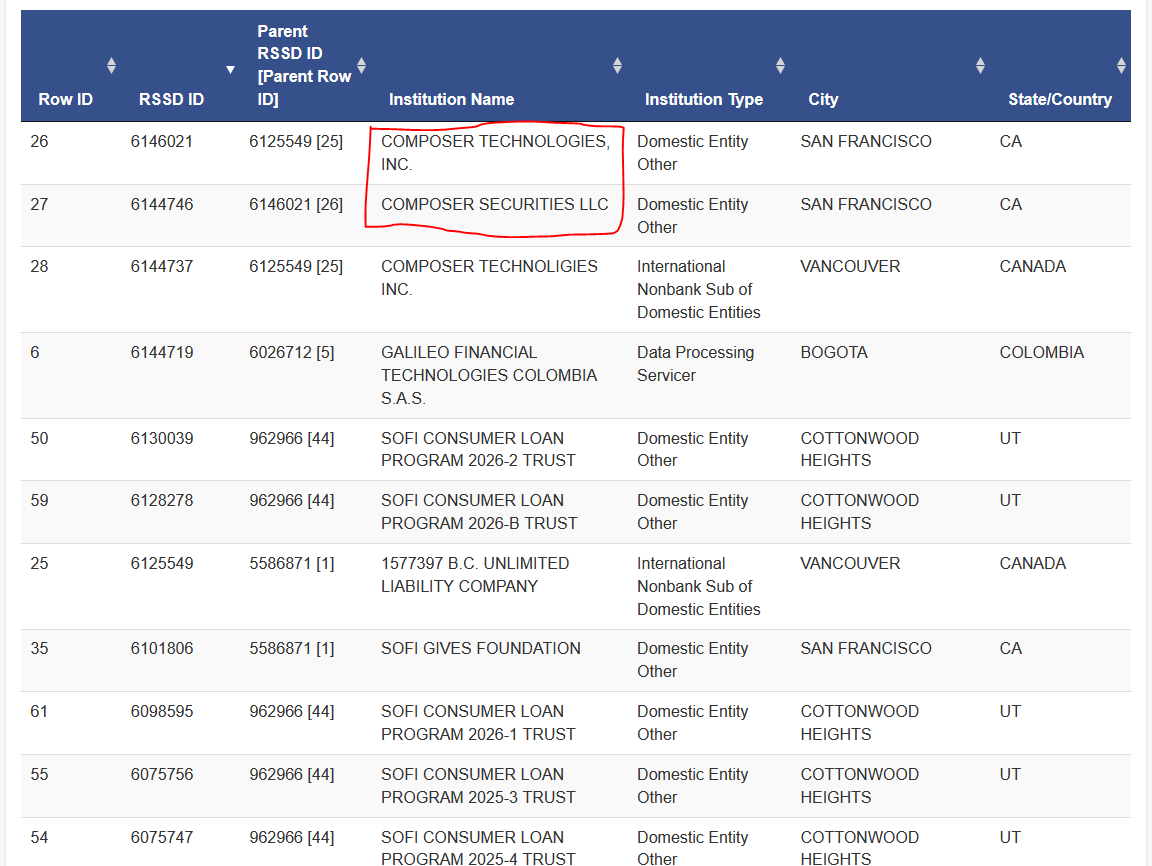Select SOFI CONSUMER LOAN PROGRAM 2026-2 TRUST

pos(478,450)
